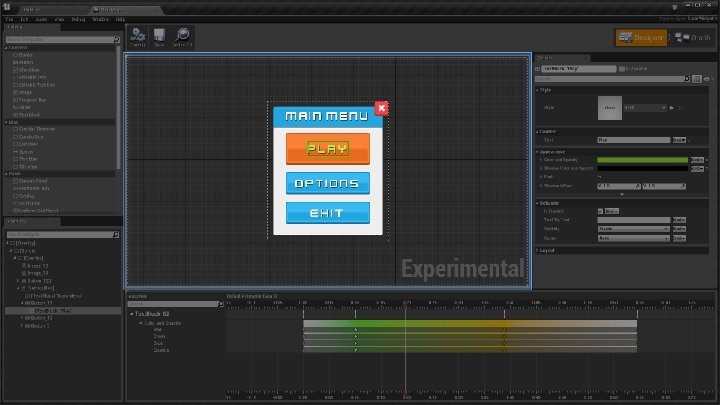
Task: Click the Style image thumbnail preview
Action: (x=609, y=106)
